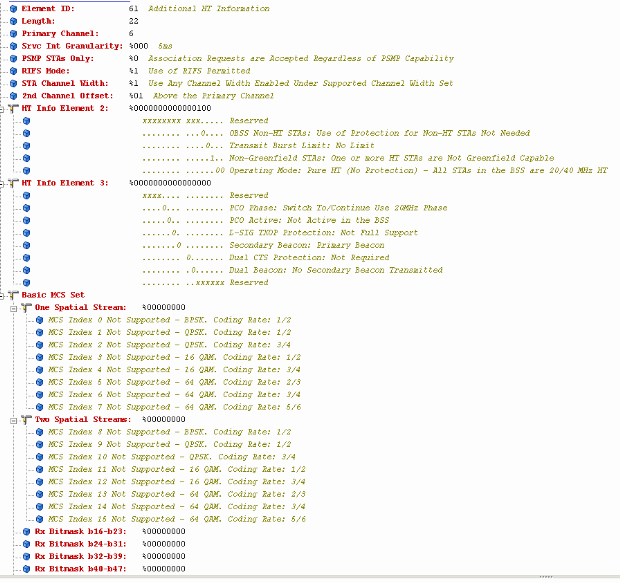620x583 pixels.
Task: Click the cube icon for PSMP STAs Only
Action: point(13,59)
